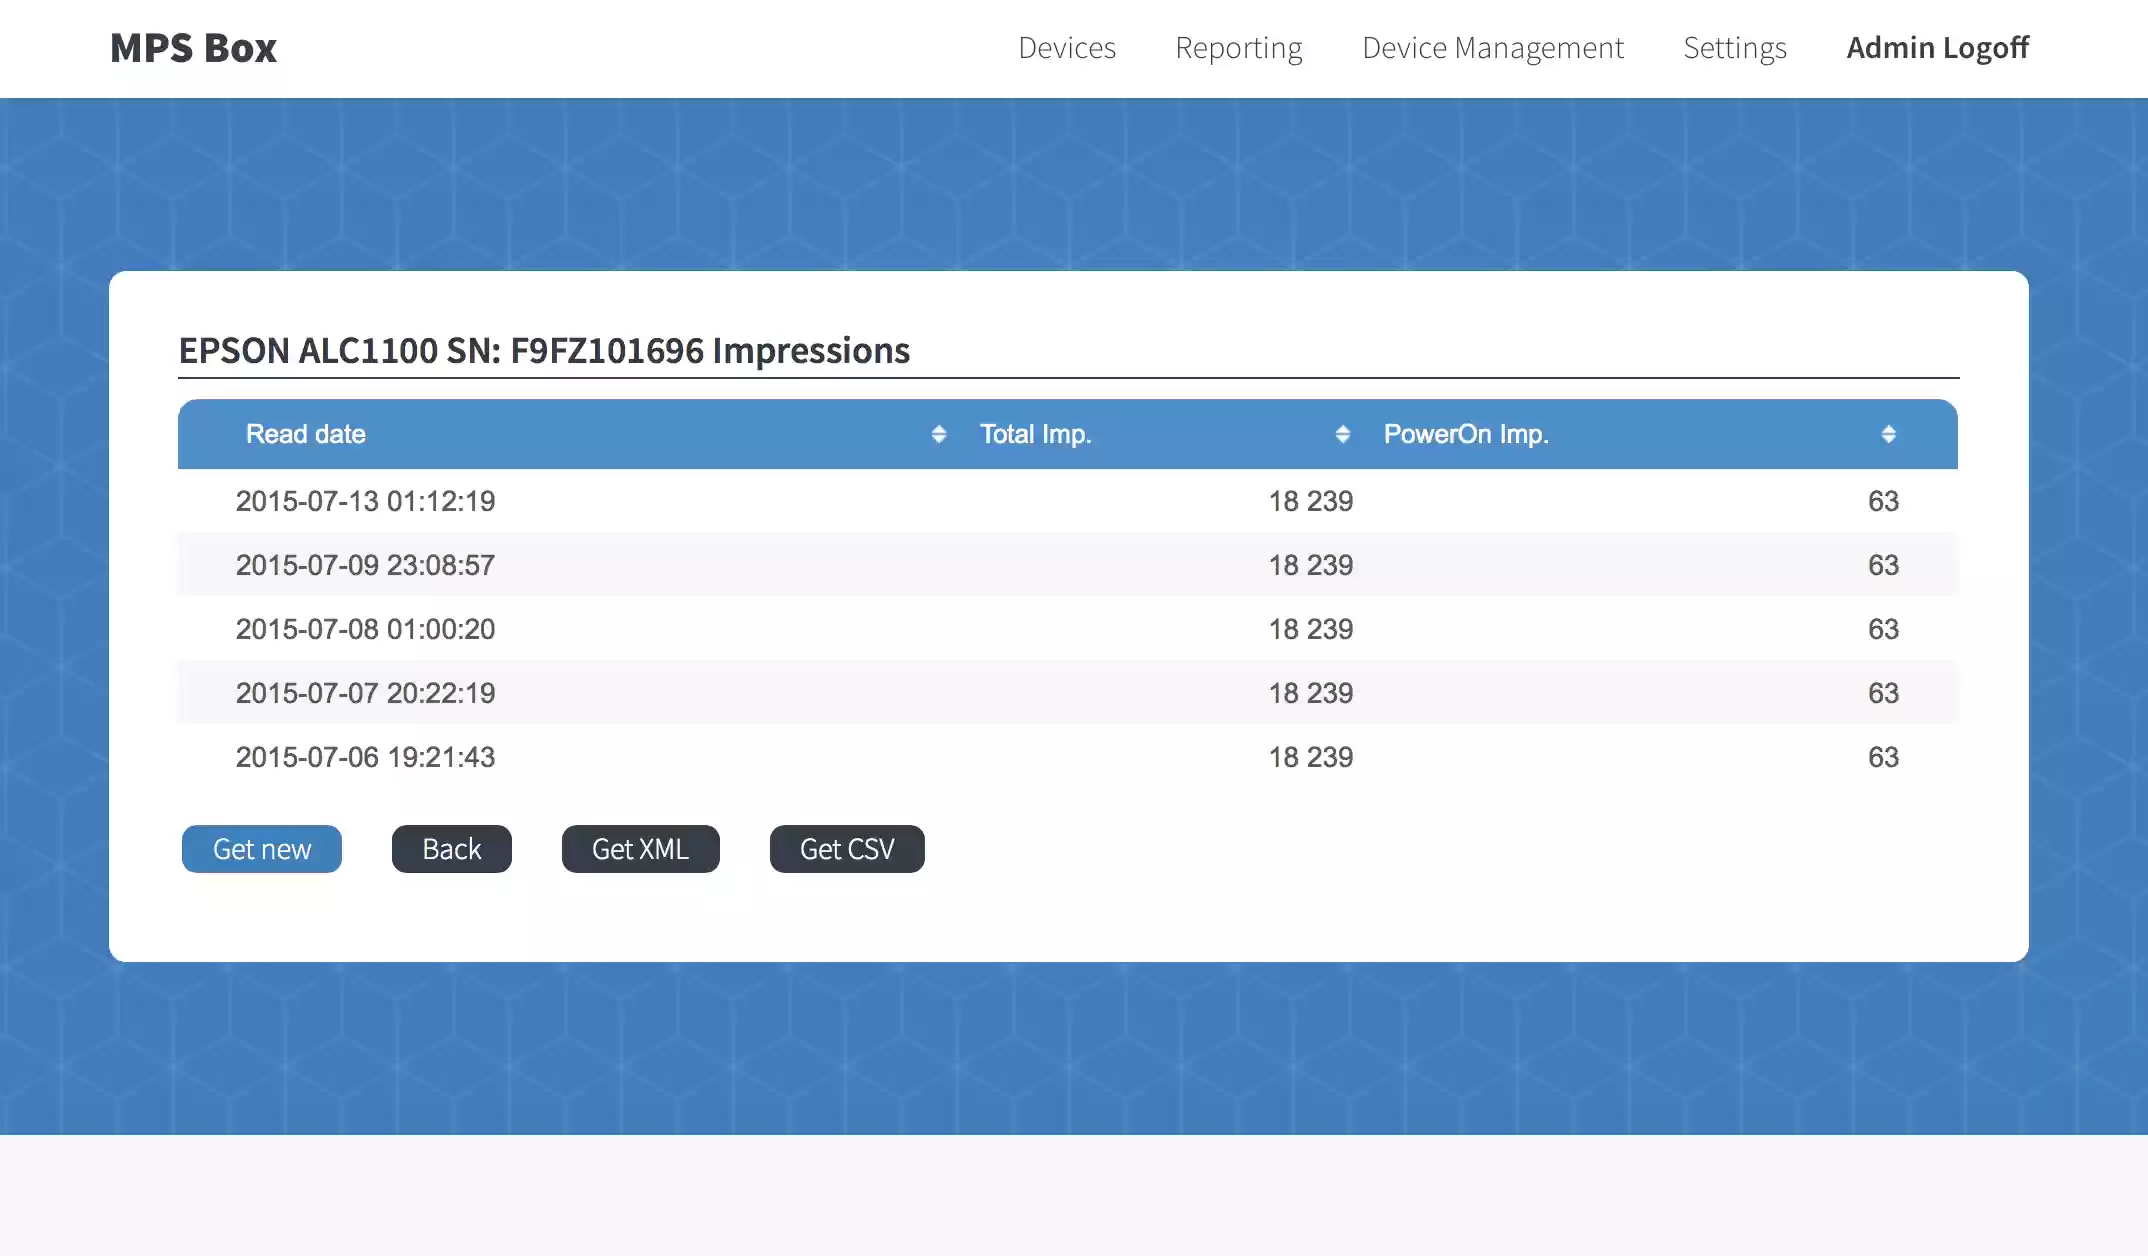Click the Back button

[451, 848]
